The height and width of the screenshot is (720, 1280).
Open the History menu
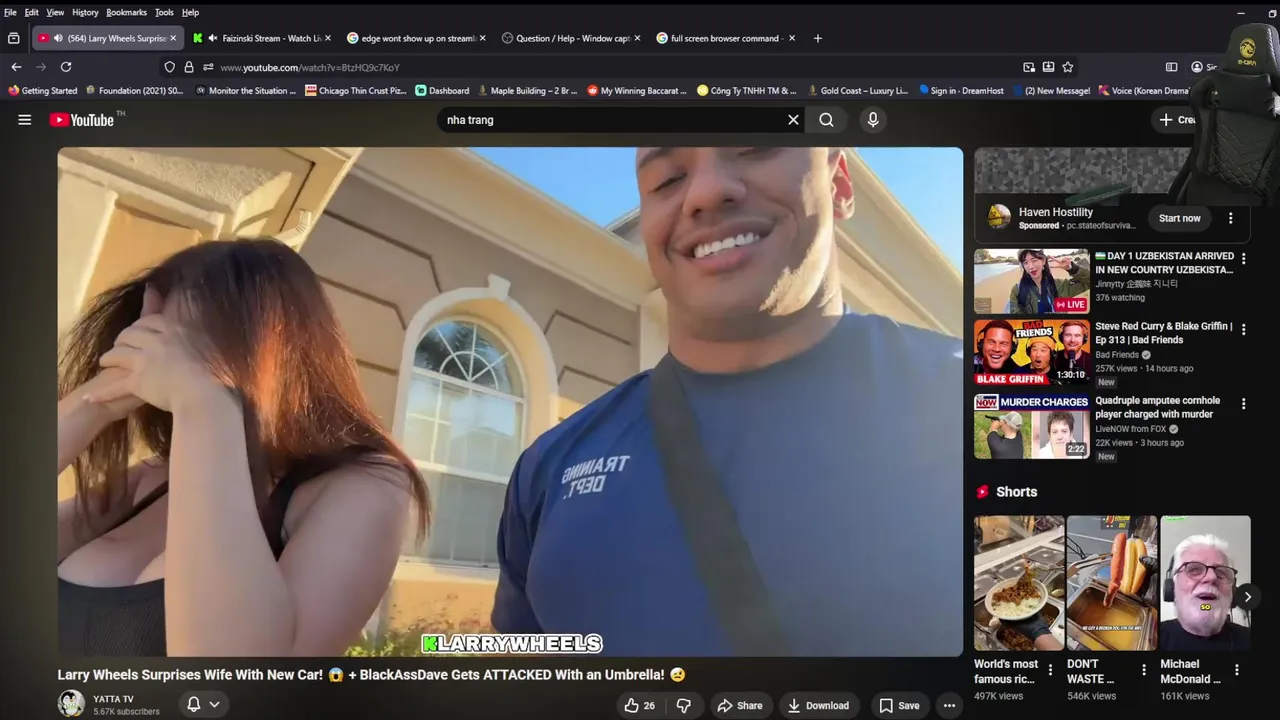click(x=85, y=12)
